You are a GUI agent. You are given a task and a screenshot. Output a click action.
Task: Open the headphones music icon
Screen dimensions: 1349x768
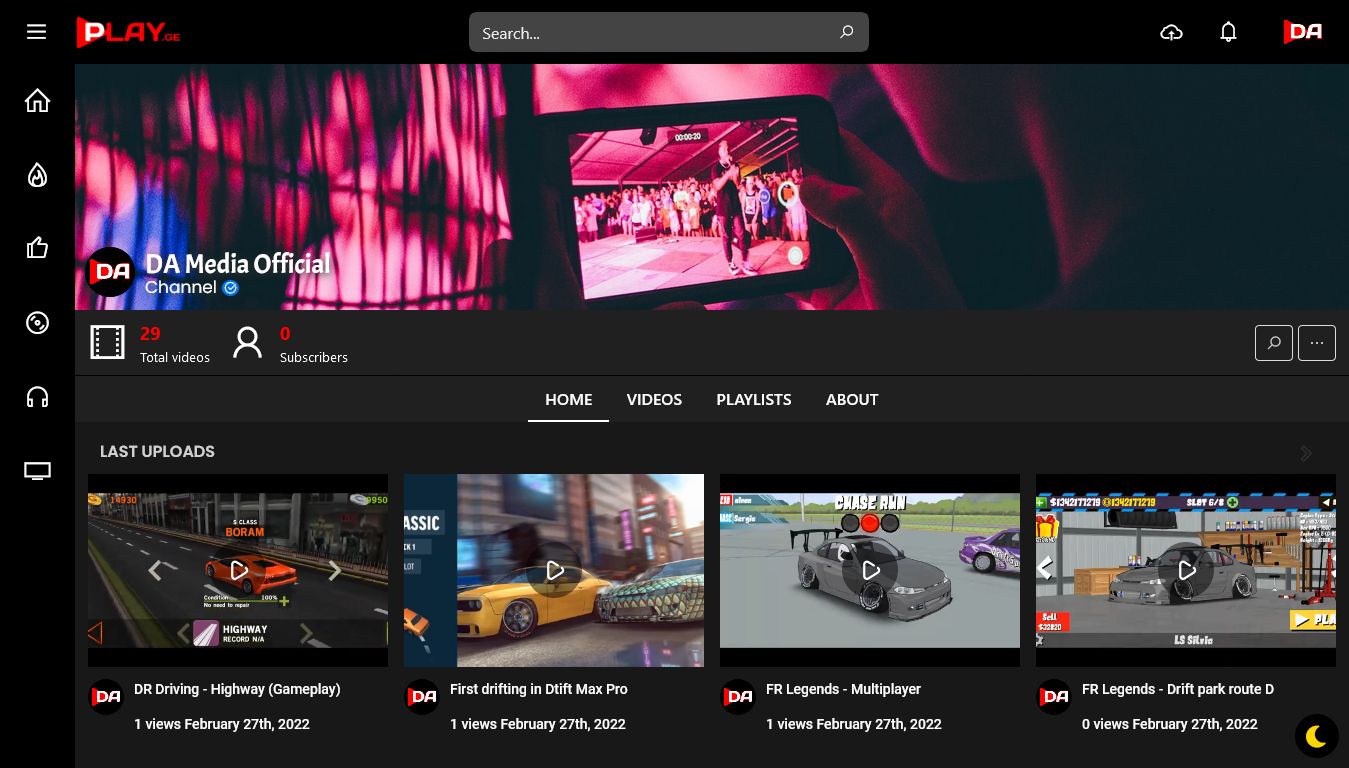pos(37,397)
